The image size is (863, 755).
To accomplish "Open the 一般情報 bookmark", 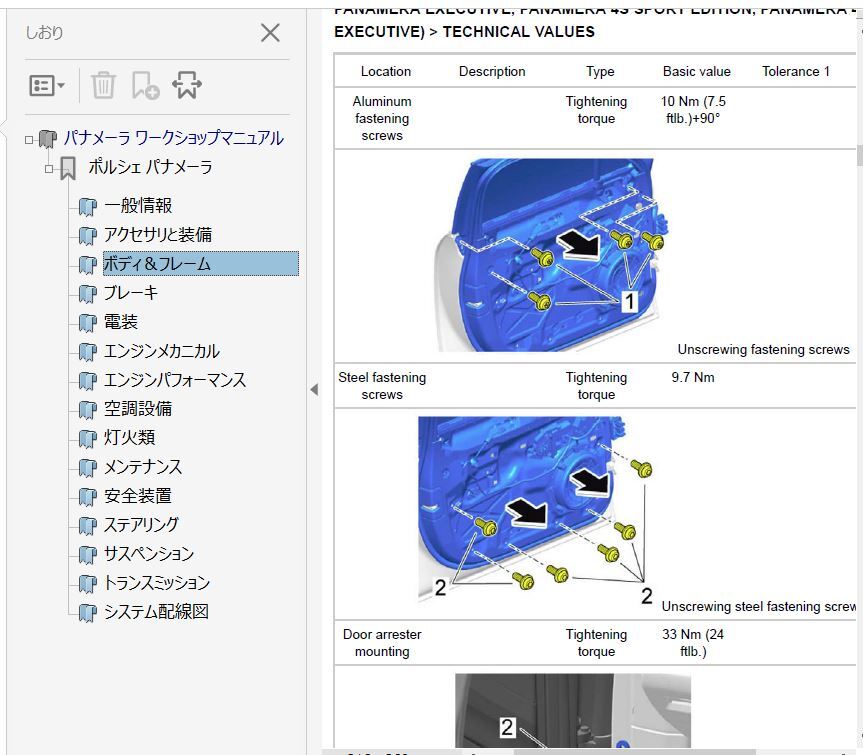I will (x=138, y=206).
